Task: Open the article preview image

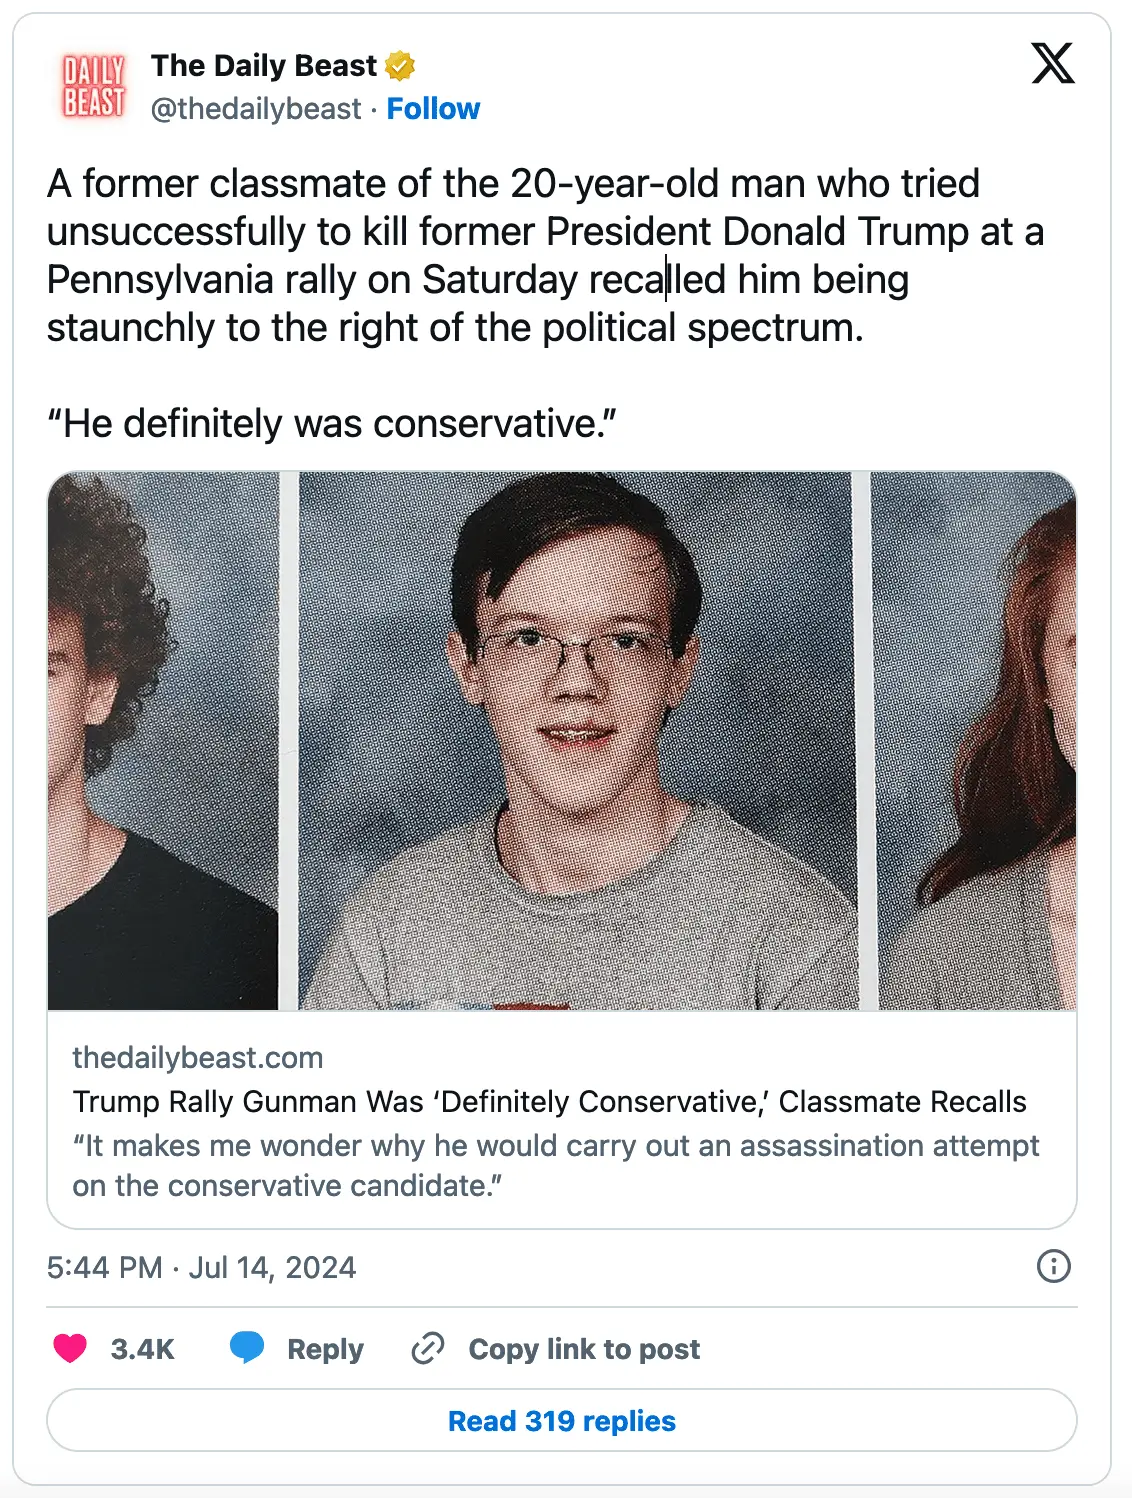Action: pyautogui.click(x=562, y=740)
